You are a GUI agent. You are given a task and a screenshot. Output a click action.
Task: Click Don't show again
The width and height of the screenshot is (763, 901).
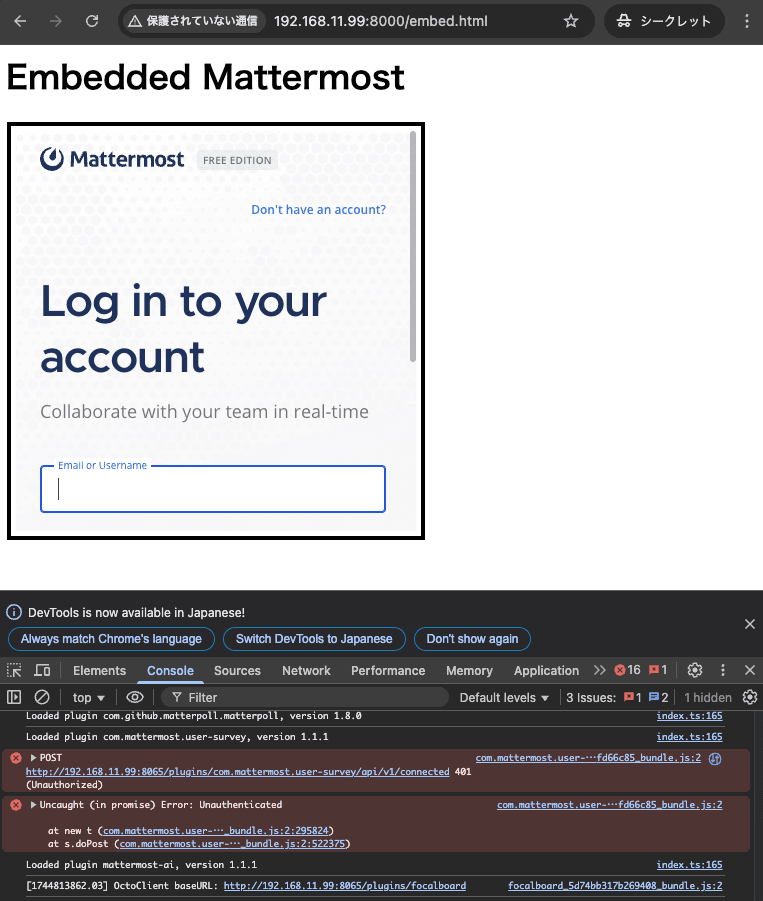(x=472, y=639)
